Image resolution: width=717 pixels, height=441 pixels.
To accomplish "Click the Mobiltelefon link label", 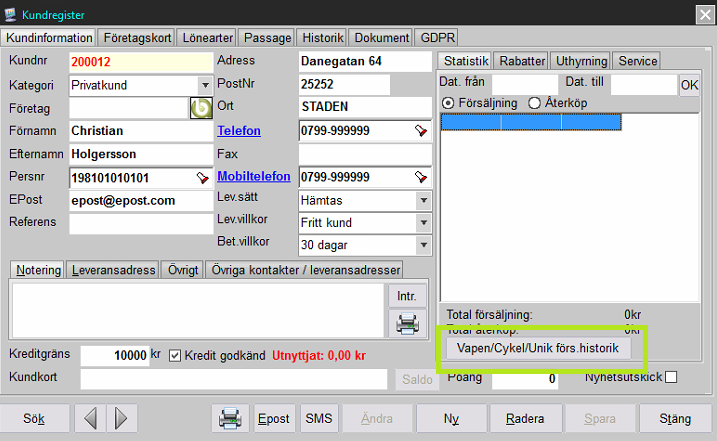I will [x=253, y=177].
